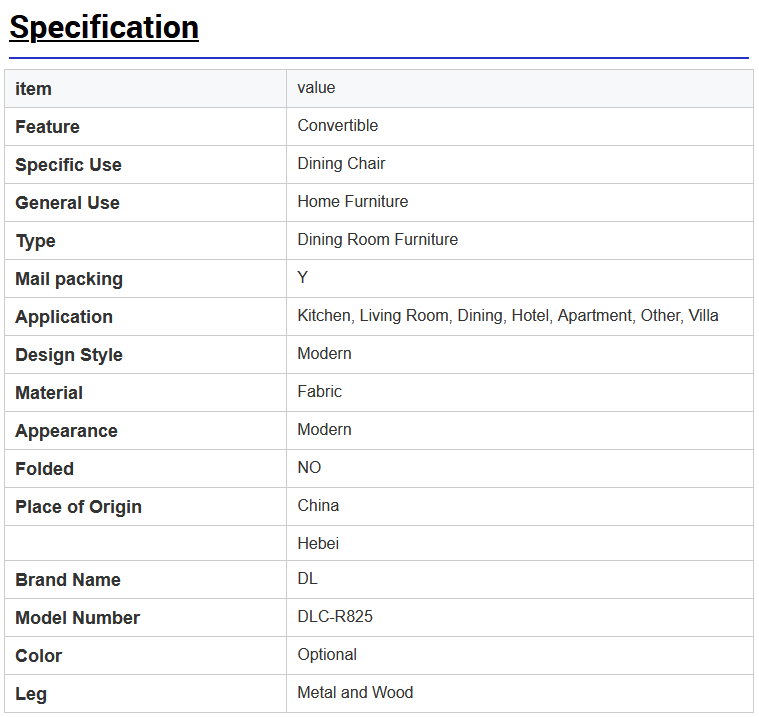The height and width of the screenshot is (717, 759).
Task: Click the value column header
Action: (x=316, y=88)
